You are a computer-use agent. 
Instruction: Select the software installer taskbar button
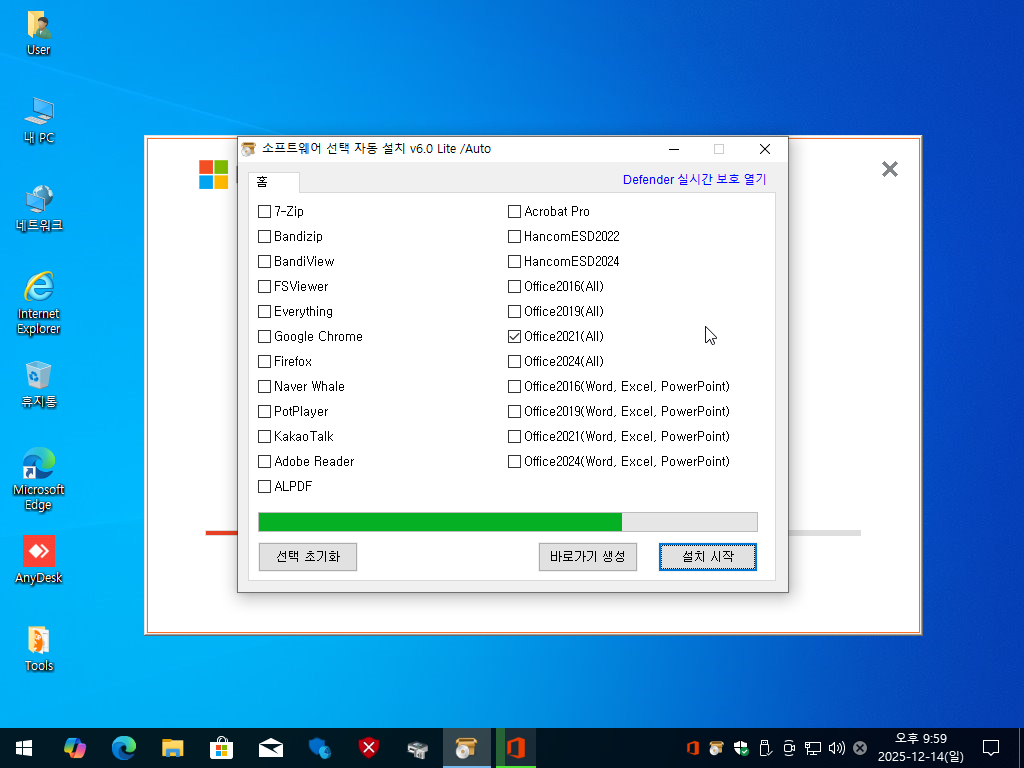[466, 748]
